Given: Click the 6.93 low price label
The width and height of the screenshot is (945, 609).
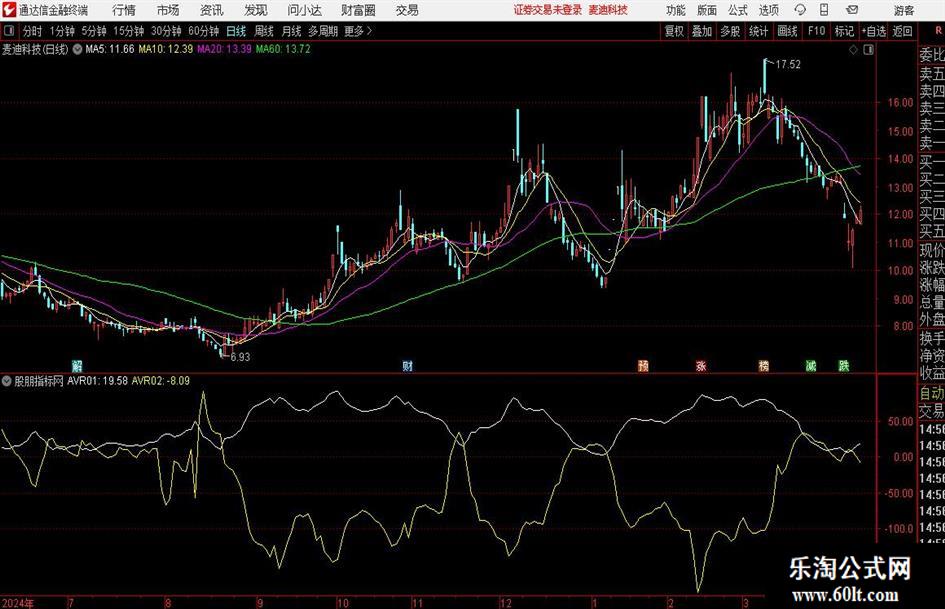Looking at the screenshot, I should (240, 357).
